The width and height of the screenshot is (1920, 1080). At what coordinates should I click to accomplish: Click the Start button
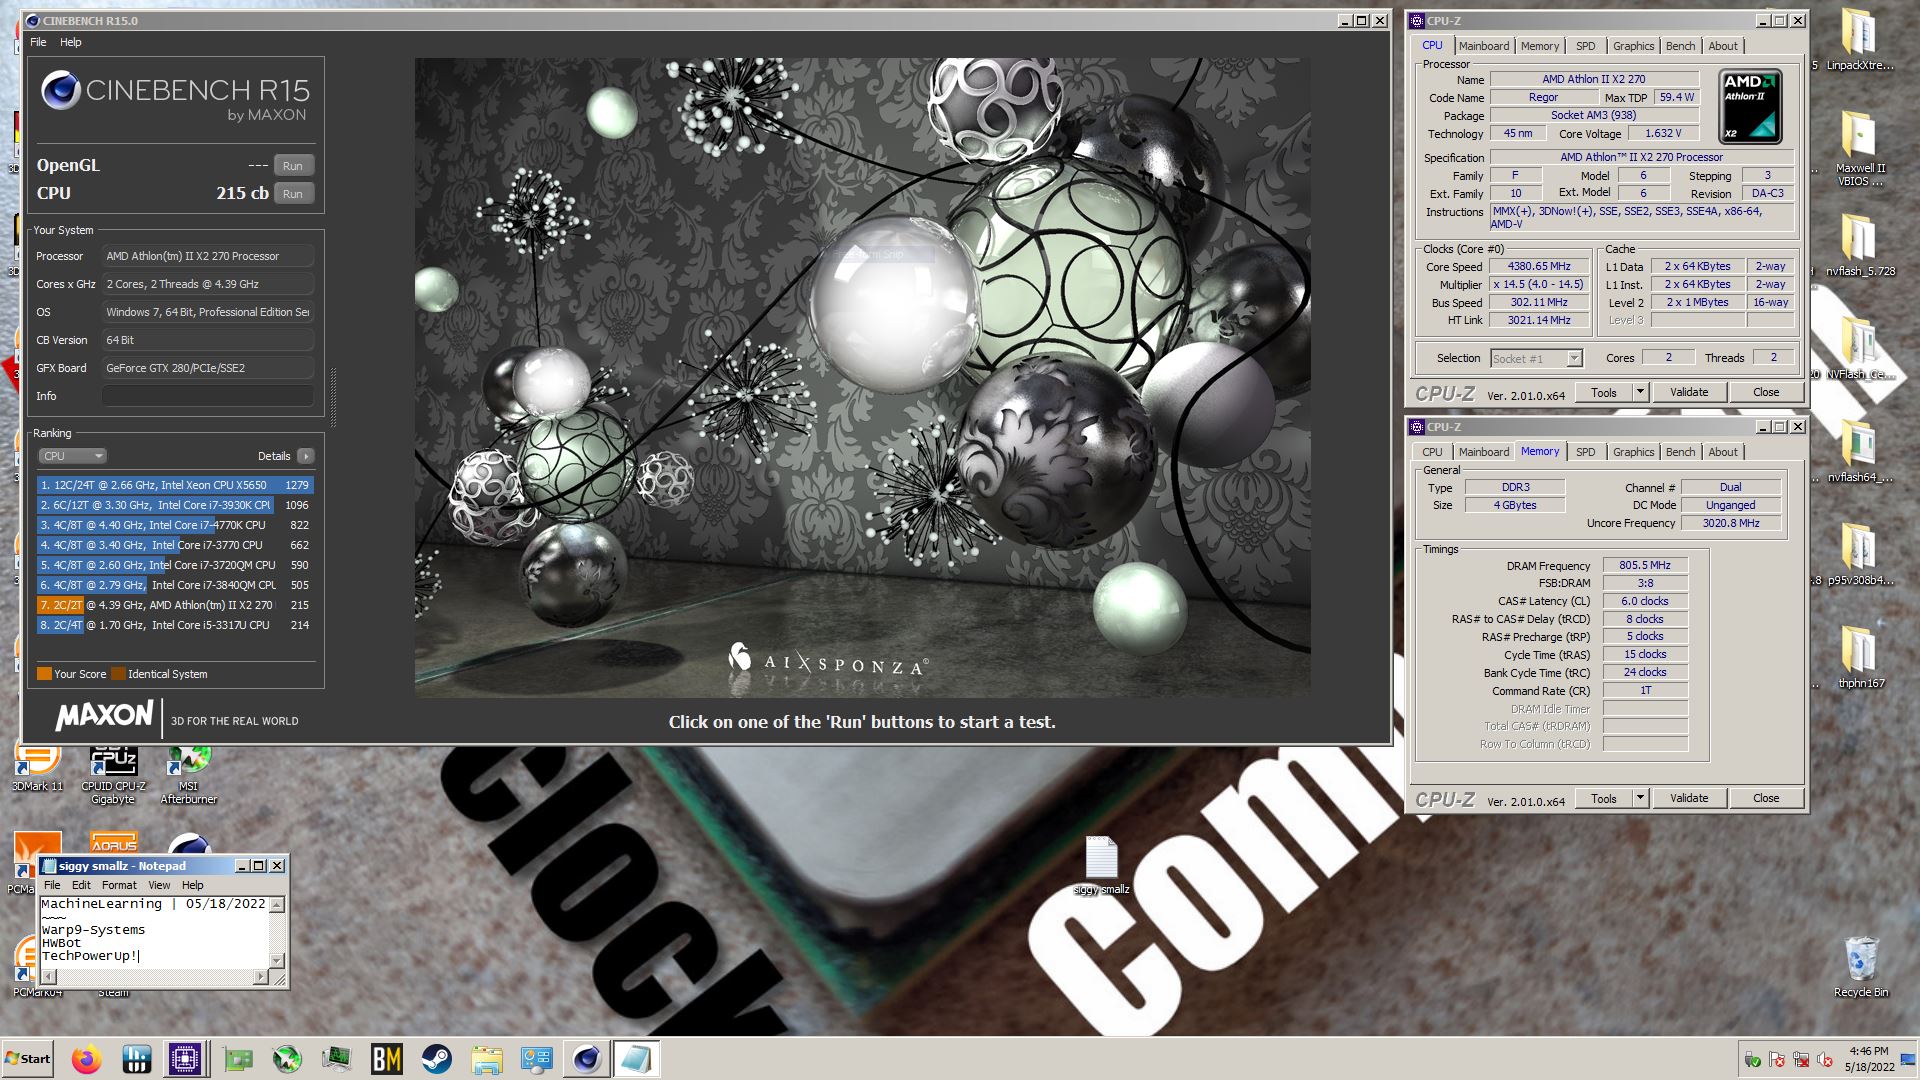tap(28, 1059)
